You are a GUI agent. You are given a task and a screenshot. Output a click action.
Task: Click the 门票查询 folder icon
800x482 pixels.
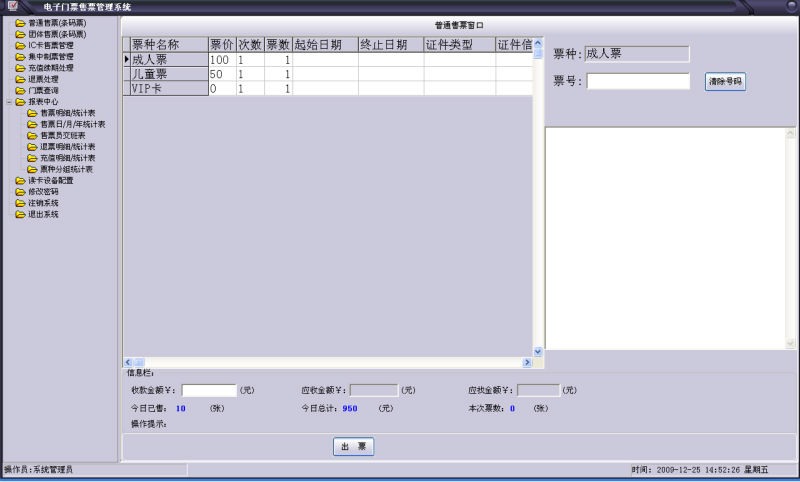click(20, 90)
